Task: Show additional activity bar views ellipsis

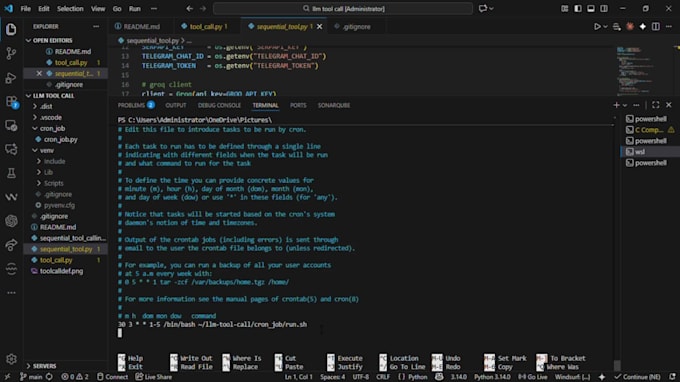Action: tap(11, 293)
